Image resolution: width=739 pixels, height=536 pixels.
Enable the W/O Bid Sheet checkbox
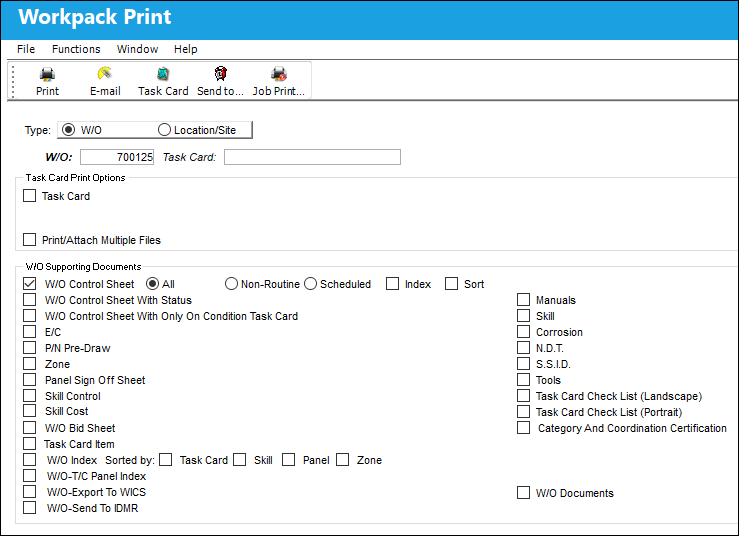tap(29, 428)
